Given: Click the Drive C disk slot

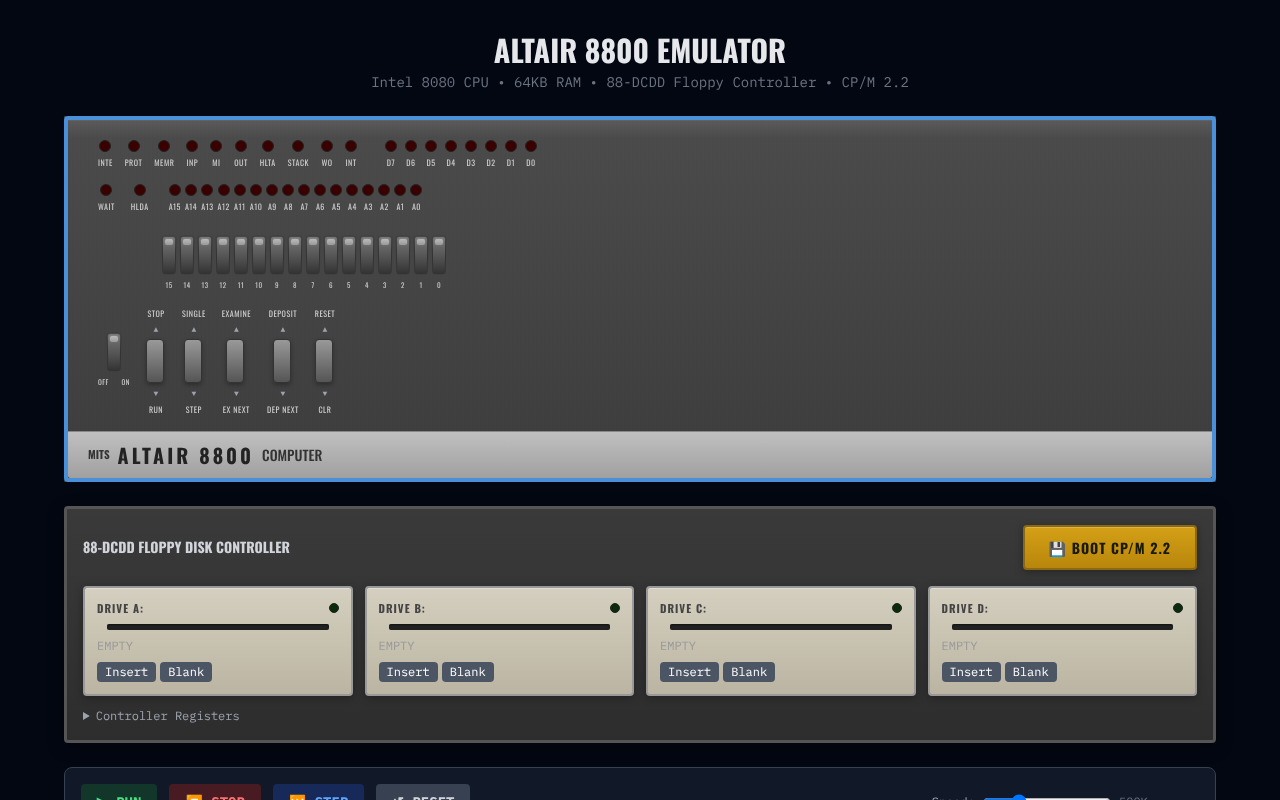Looking at the screenshot, I should tap(781, 627).
